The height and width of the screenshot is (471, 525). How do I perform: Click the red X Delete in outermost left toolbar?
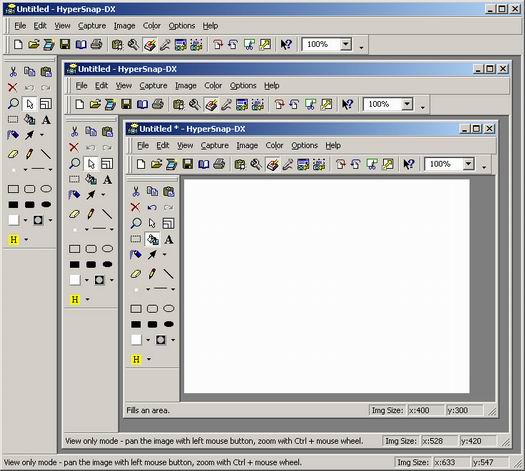[13, 87]
